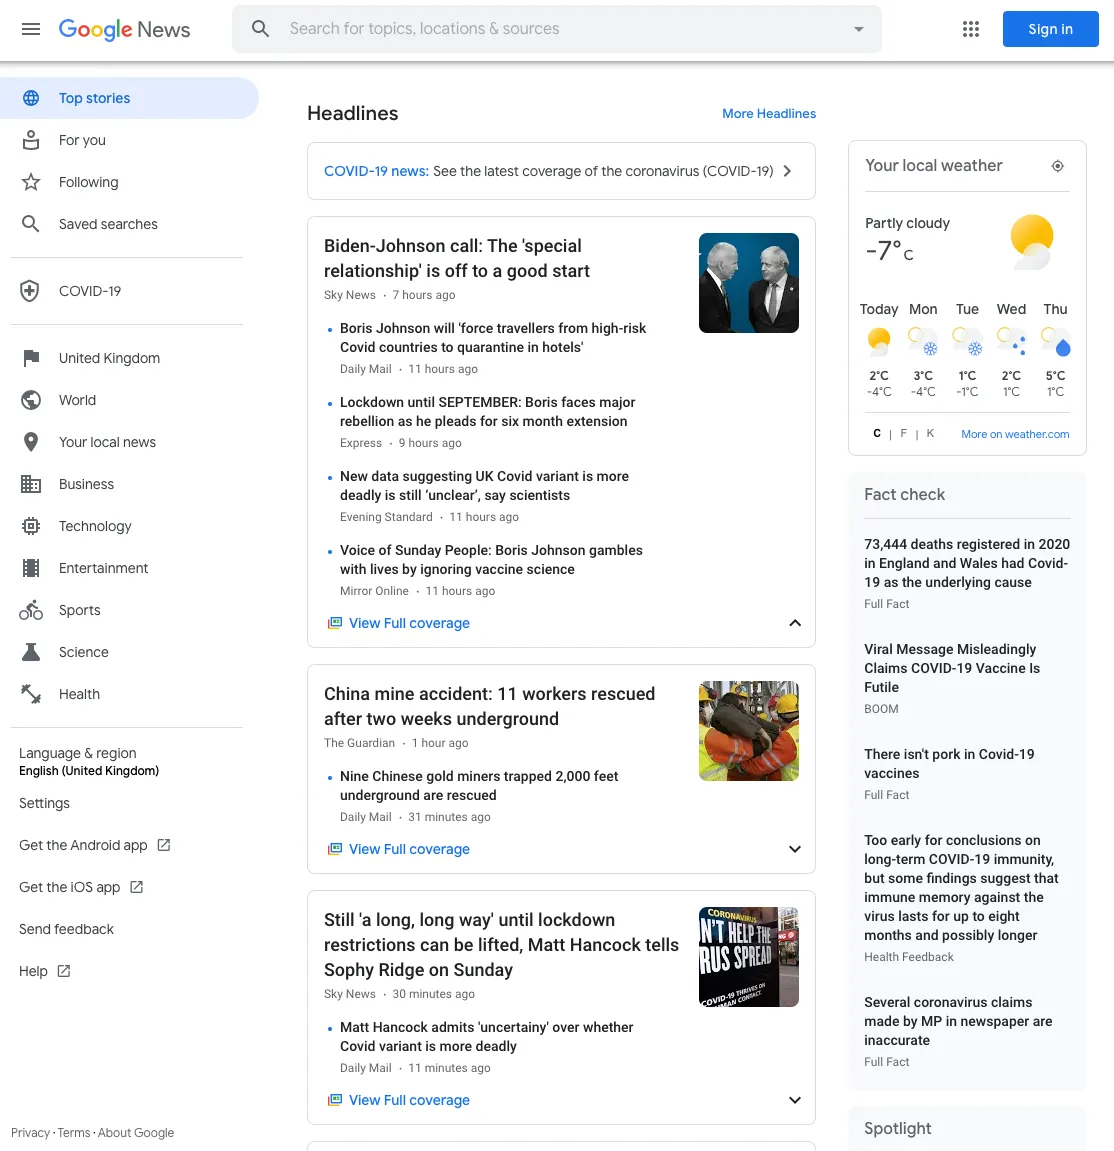Switch weather units to Celsius

pos(877,434)
